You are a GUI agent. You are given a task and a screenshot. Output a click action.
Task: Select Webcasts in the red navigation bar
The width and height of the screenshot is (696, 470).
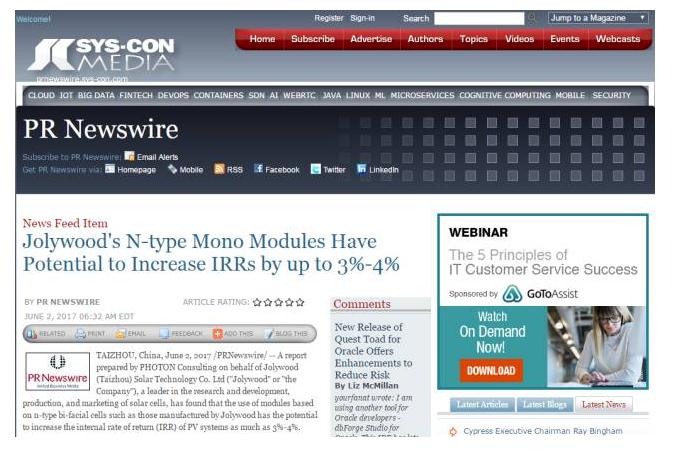coord(617,39)
